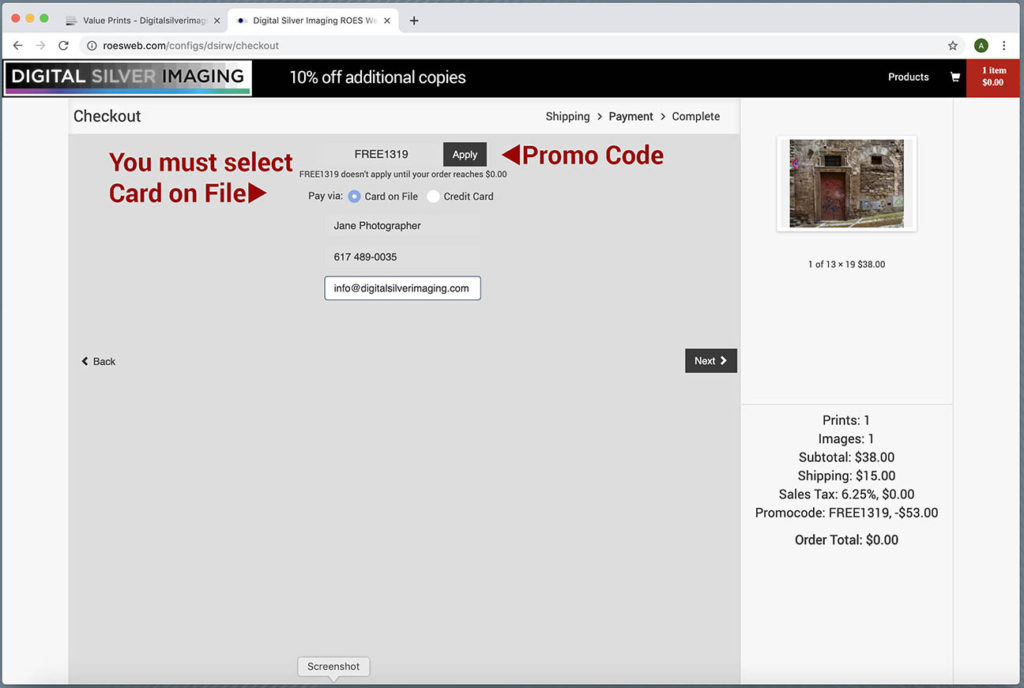Open the stone doorway print thumbnail
The image size is (1024, 688).
(846, 183)
